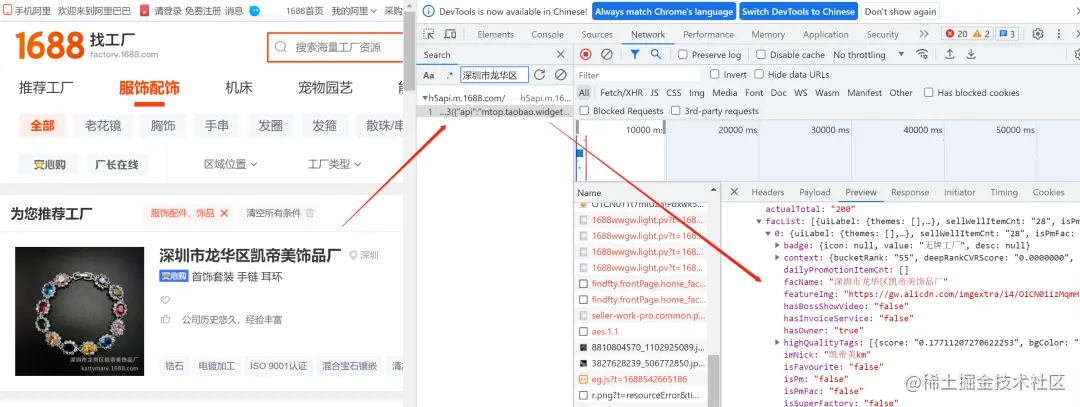Open DevTools settings gear
This screenshot has height=407, width=1080.
(x=1038, y=34)
